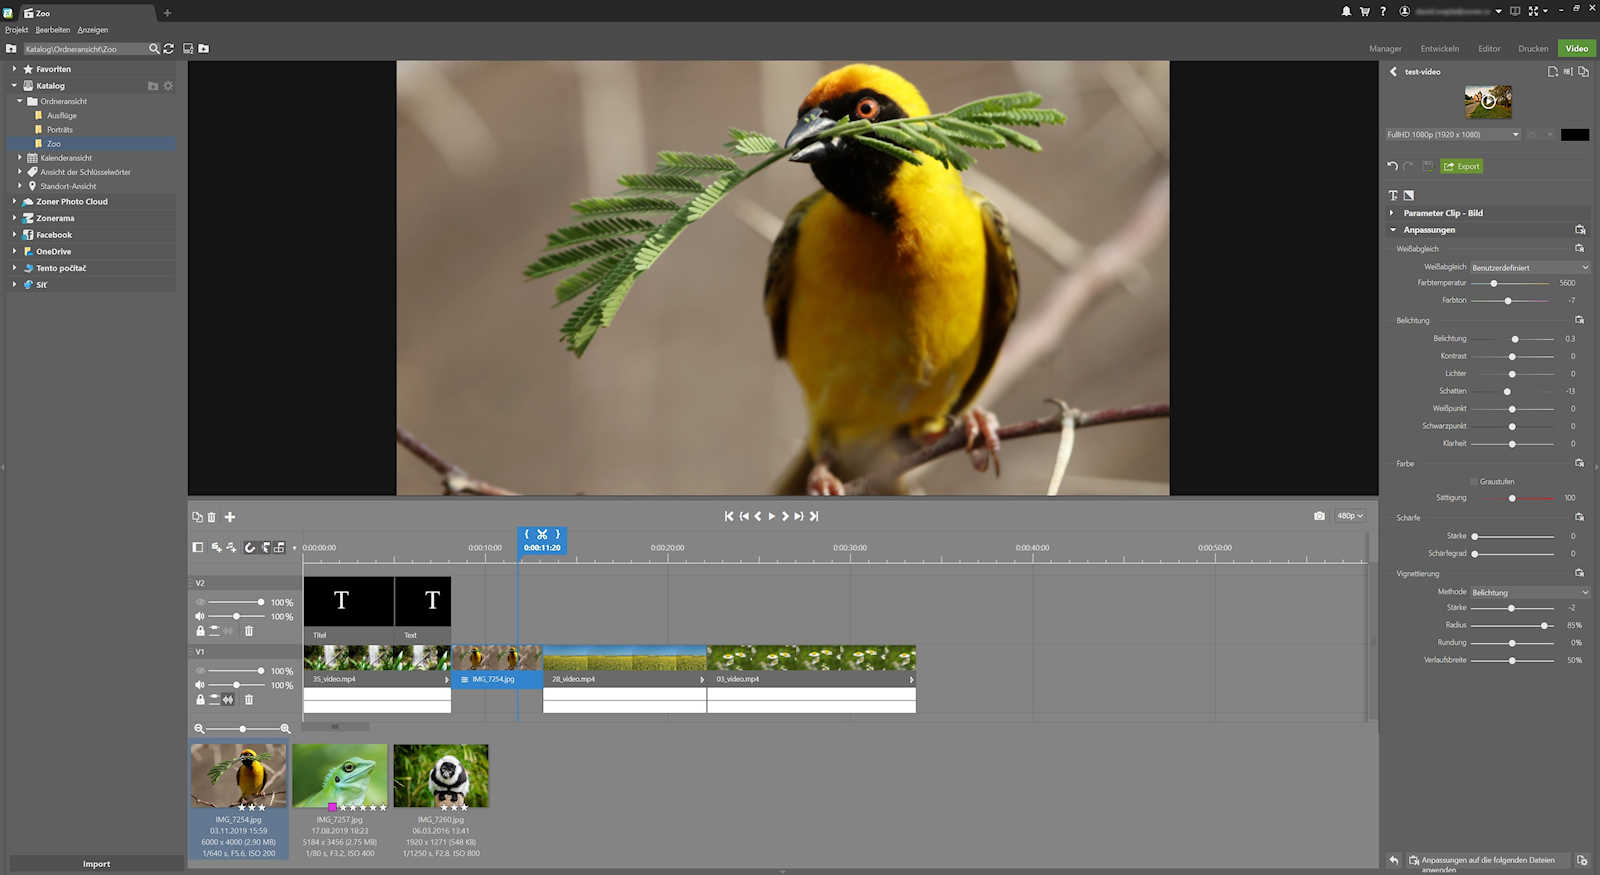Select the IMG_7257.jpg lizard thumbnail
Screen dimensions: 1600x875
click(340, 776)
